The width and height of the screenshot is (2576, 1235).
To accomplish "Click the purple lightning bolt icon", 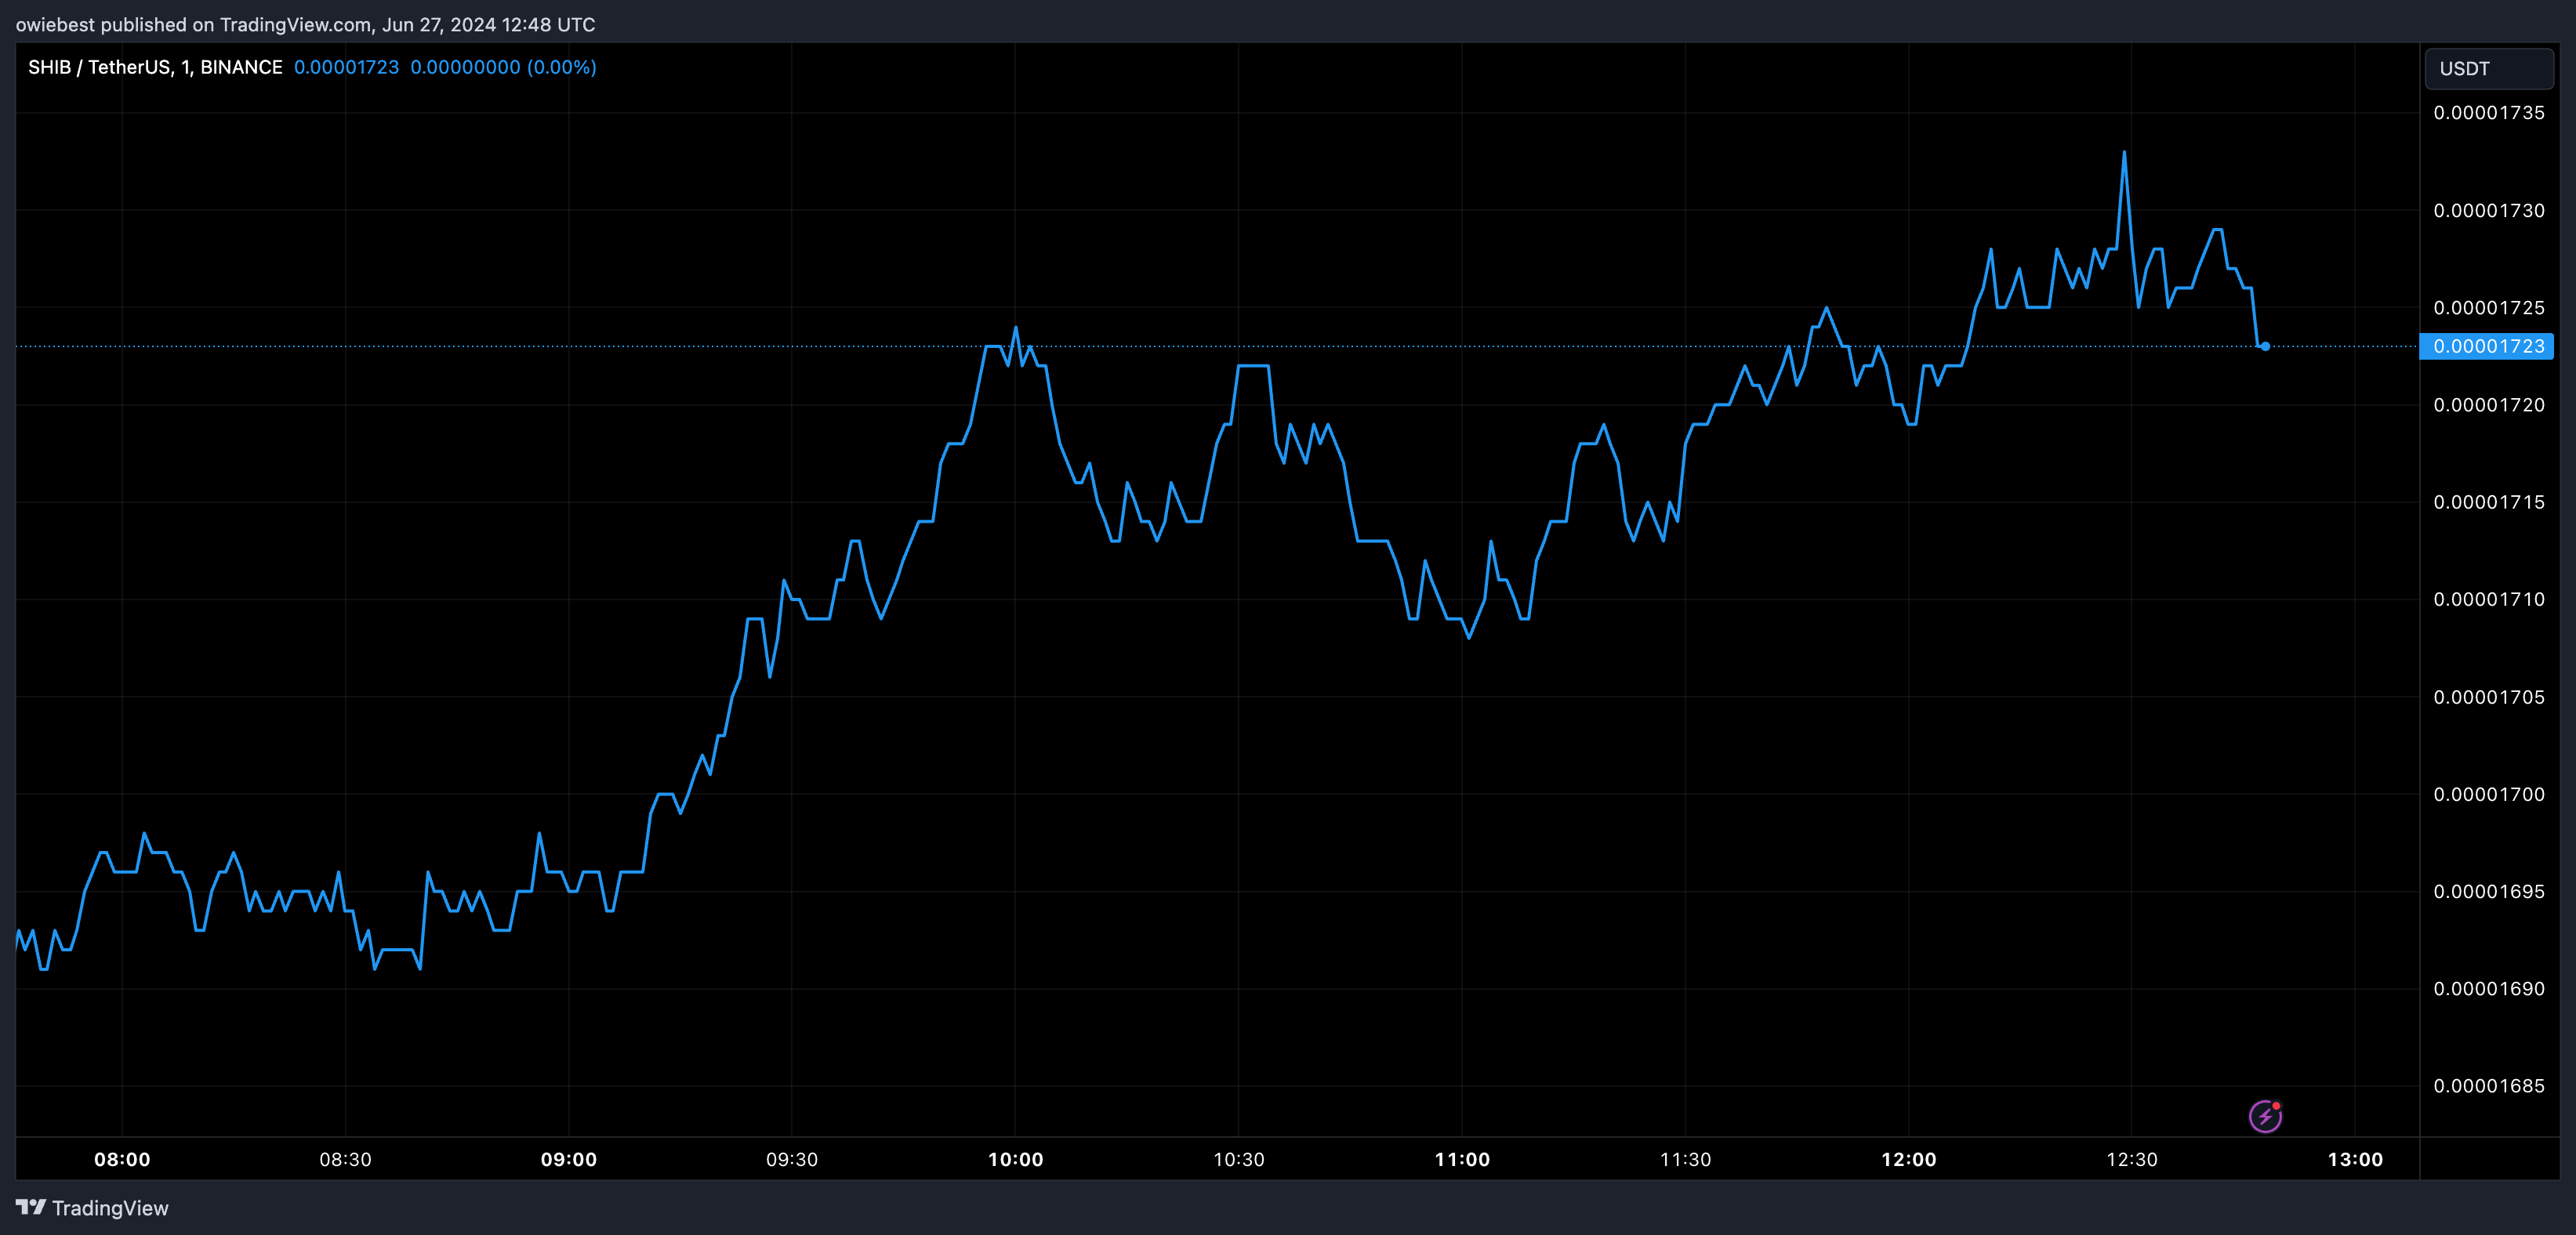I will (x=2265, y=1116).
